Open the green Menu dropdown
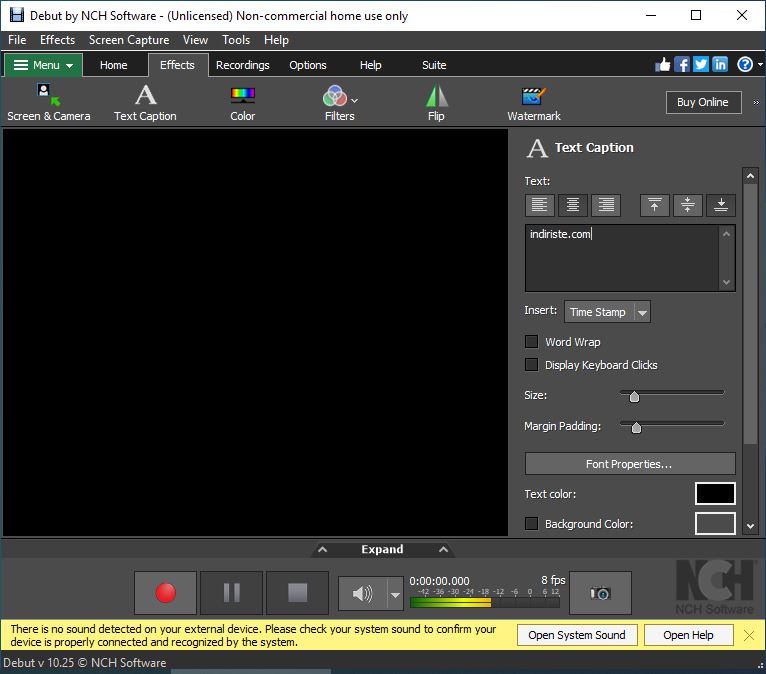 tap(43, 65)
